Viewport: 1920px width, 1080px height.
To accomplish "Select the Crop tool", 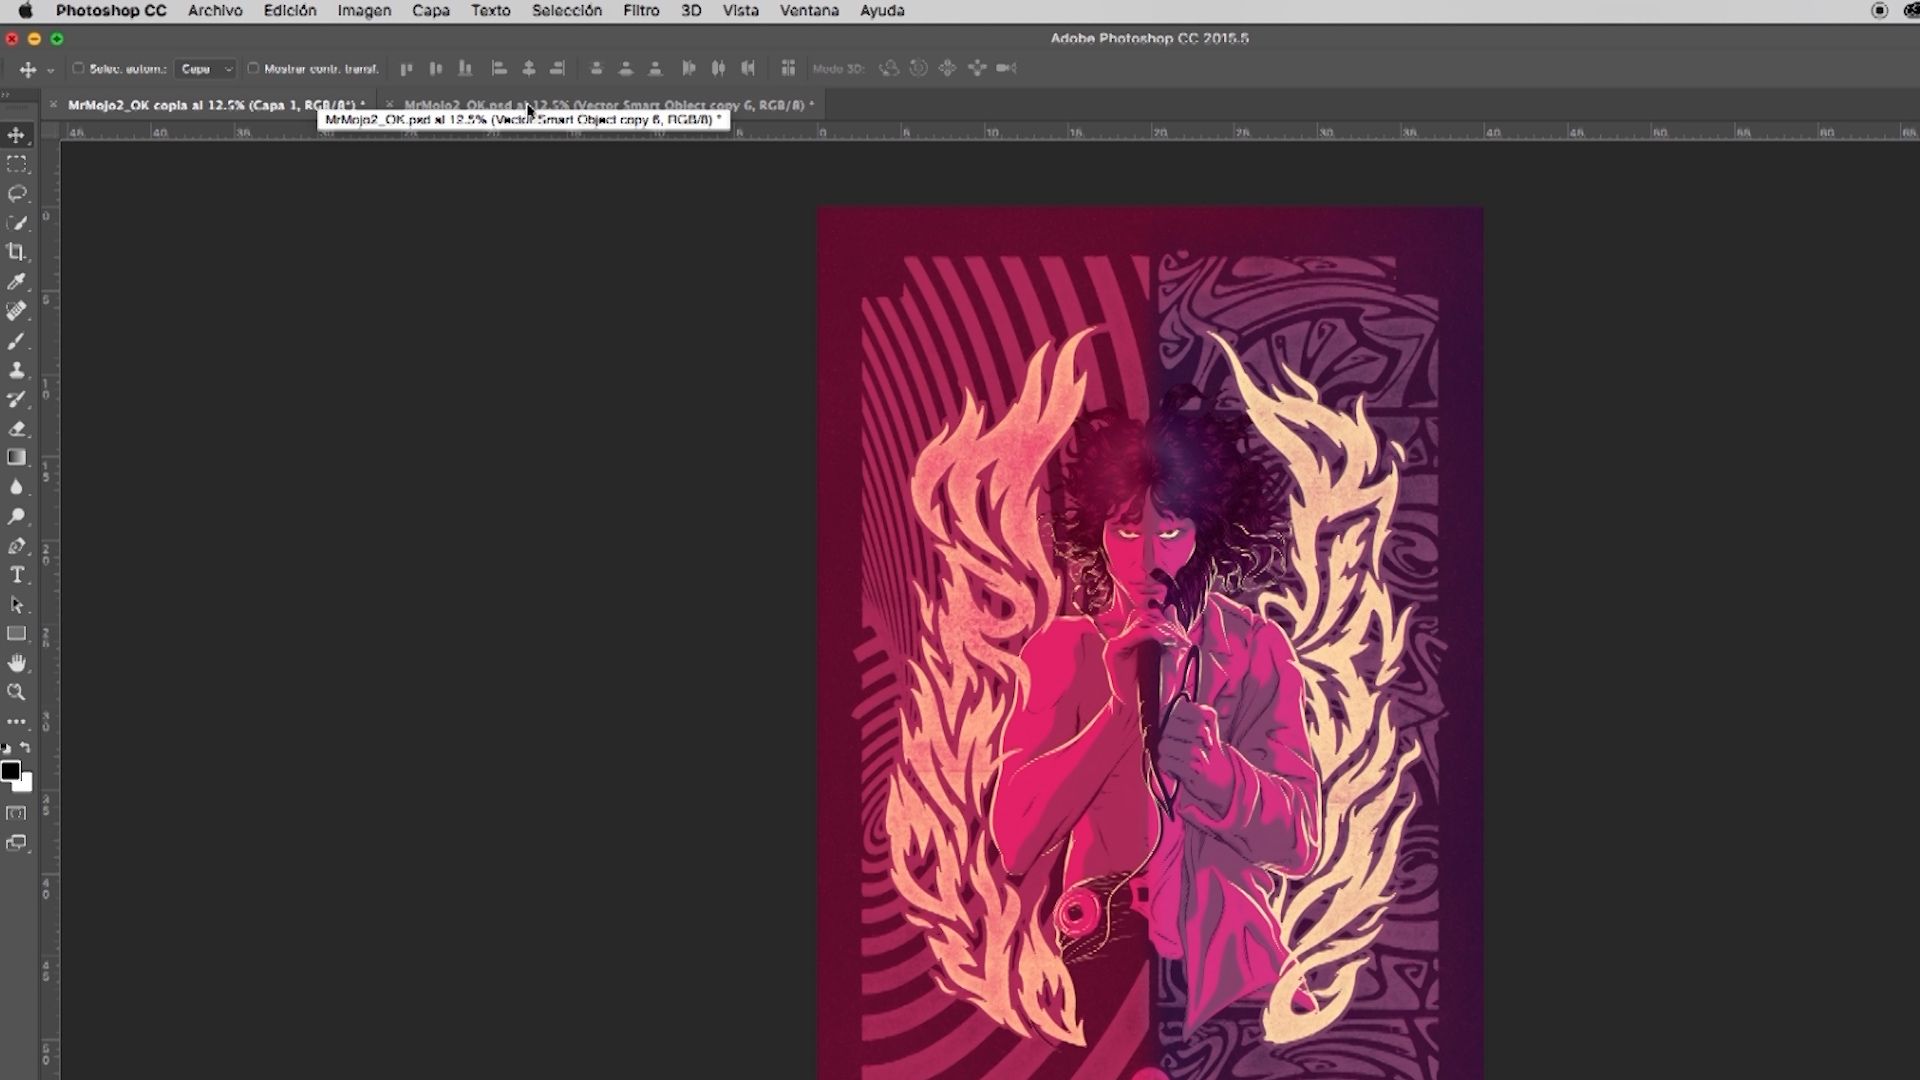I will 17,252.
